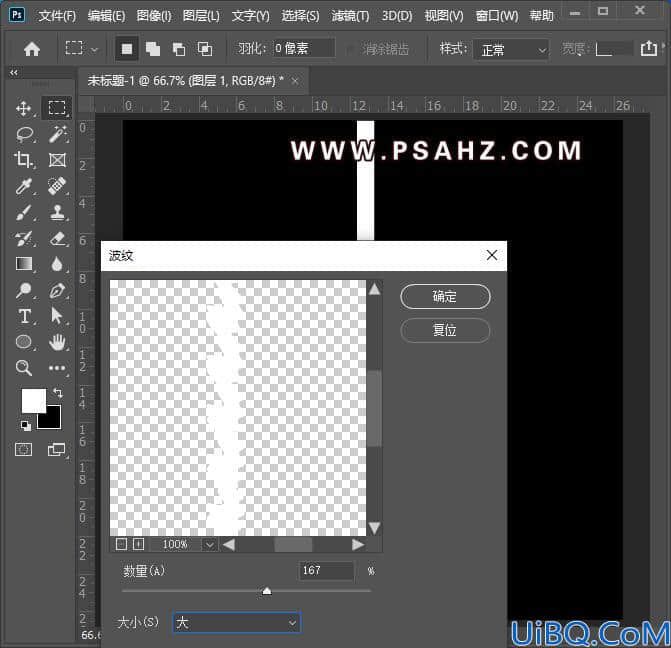Screen dimensions: 671x648
Task: Select the Eyedropper tool
Action: click(24, 186)
